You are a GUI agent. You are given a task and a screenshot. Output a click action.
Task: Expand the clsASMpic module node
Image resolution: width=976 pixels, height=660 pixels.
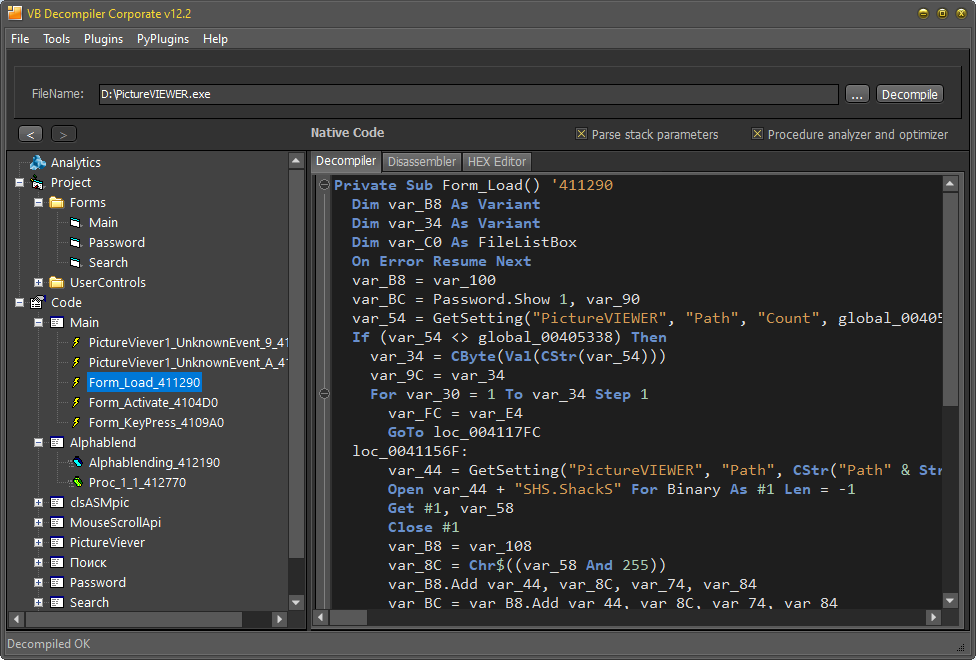(38, 502)
